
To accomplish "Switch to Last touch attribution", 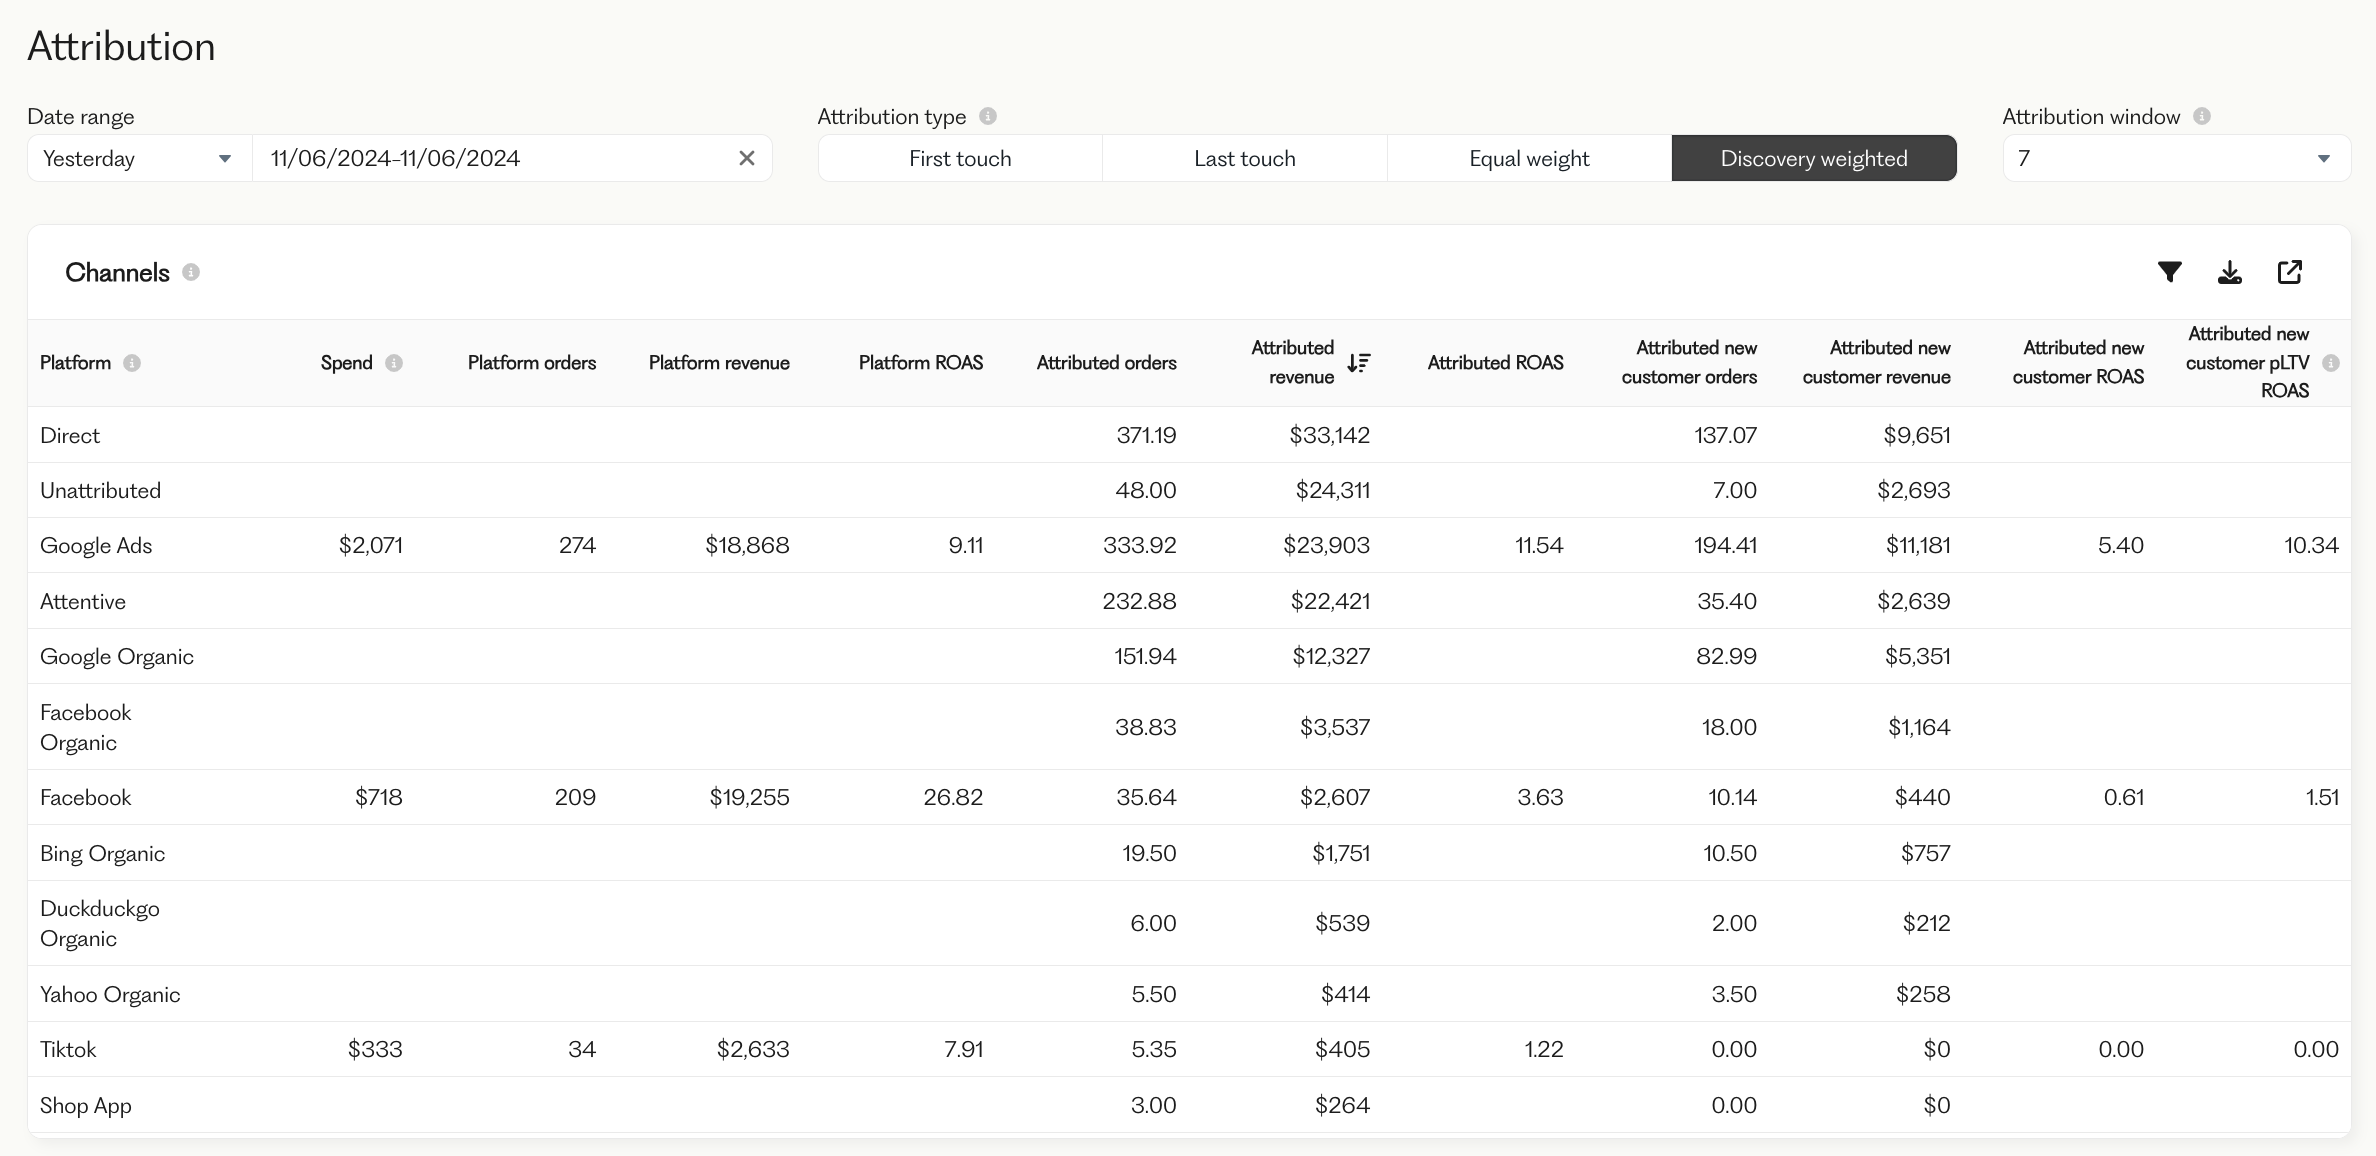I will coord(1244,158).
